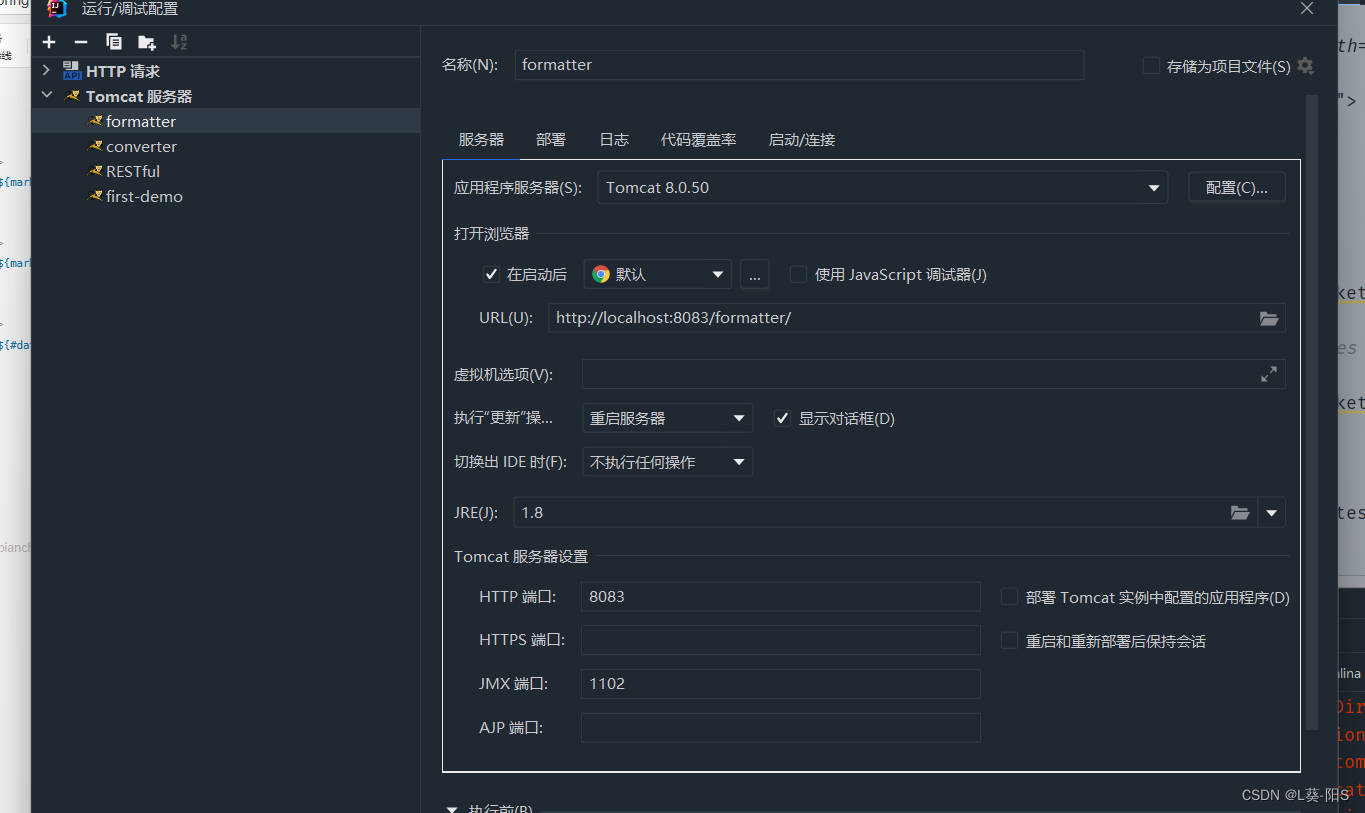Open the update action restart server dropdown

[667, 418]
